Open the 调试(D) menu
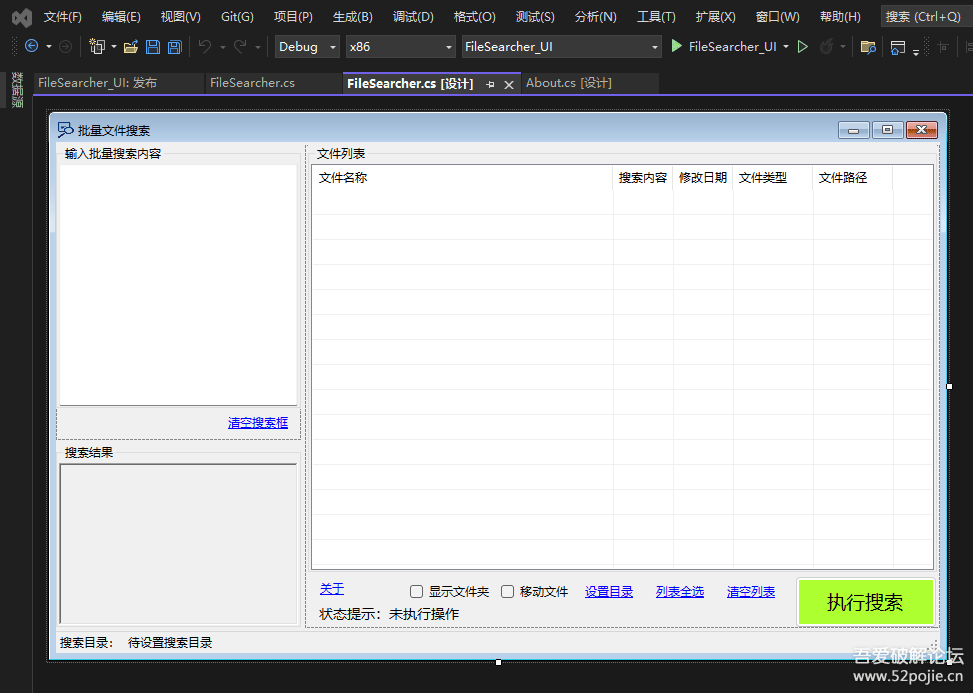973x693 pixels. point(413,15)
